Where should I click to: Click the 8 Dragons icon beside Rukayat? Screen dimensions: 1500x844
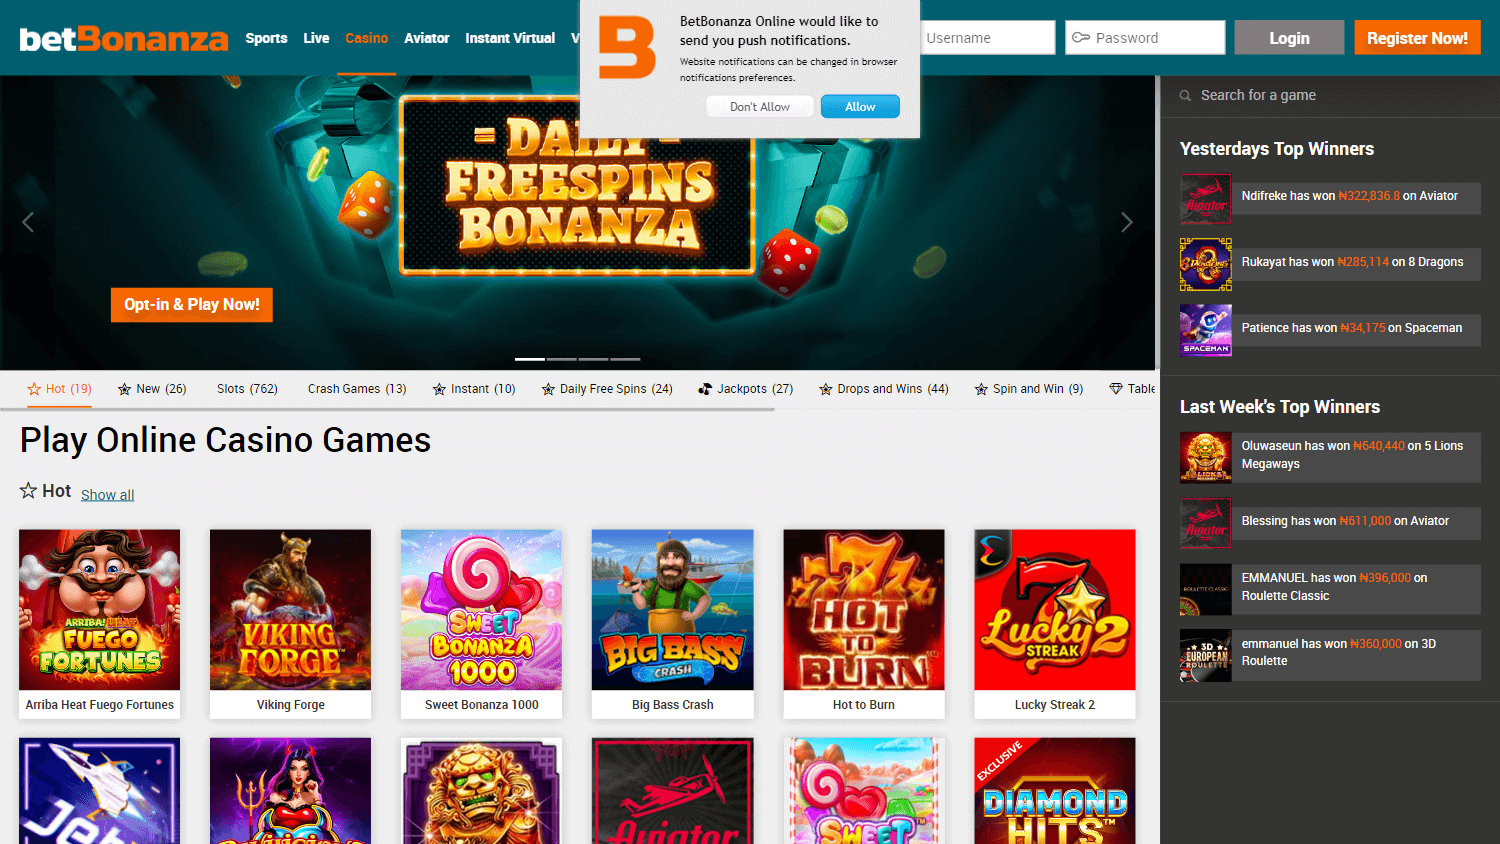click(1206, 264)
